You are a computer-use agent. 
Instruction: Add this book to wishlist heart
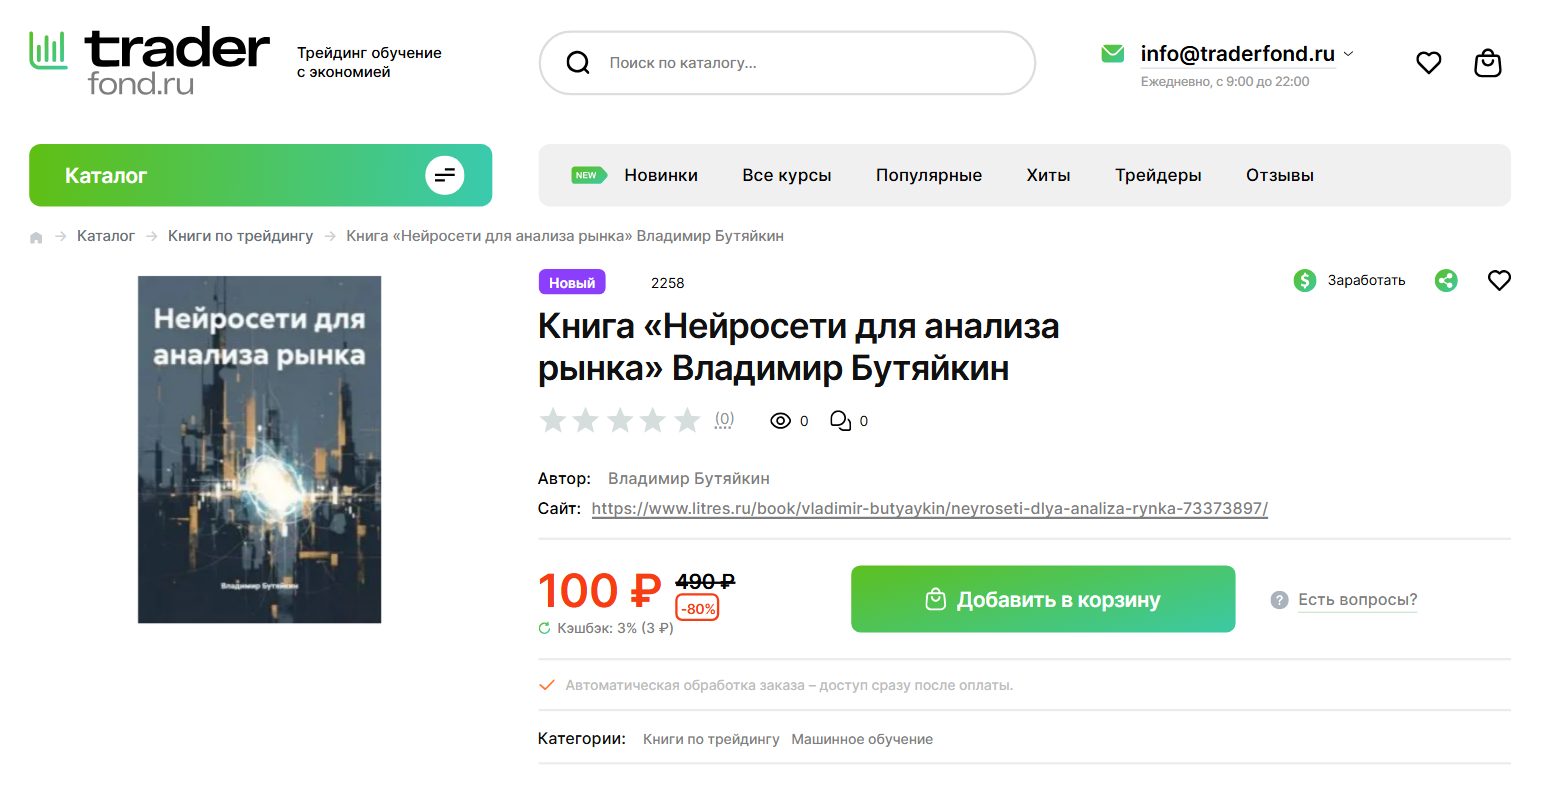pyautogui.click(x=1499, y=281)
